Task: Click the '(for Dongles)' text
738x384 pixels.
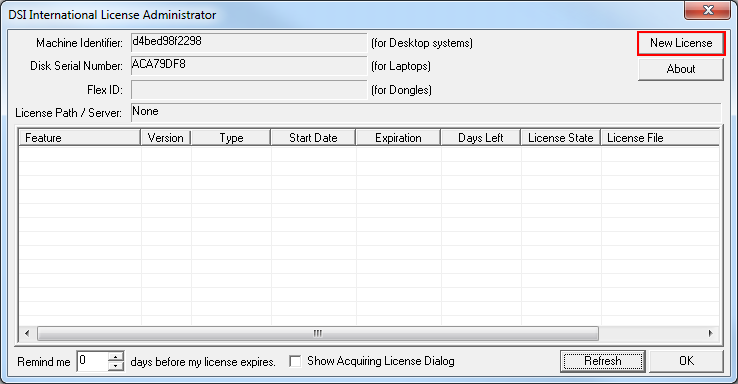Action: point(401,90)
